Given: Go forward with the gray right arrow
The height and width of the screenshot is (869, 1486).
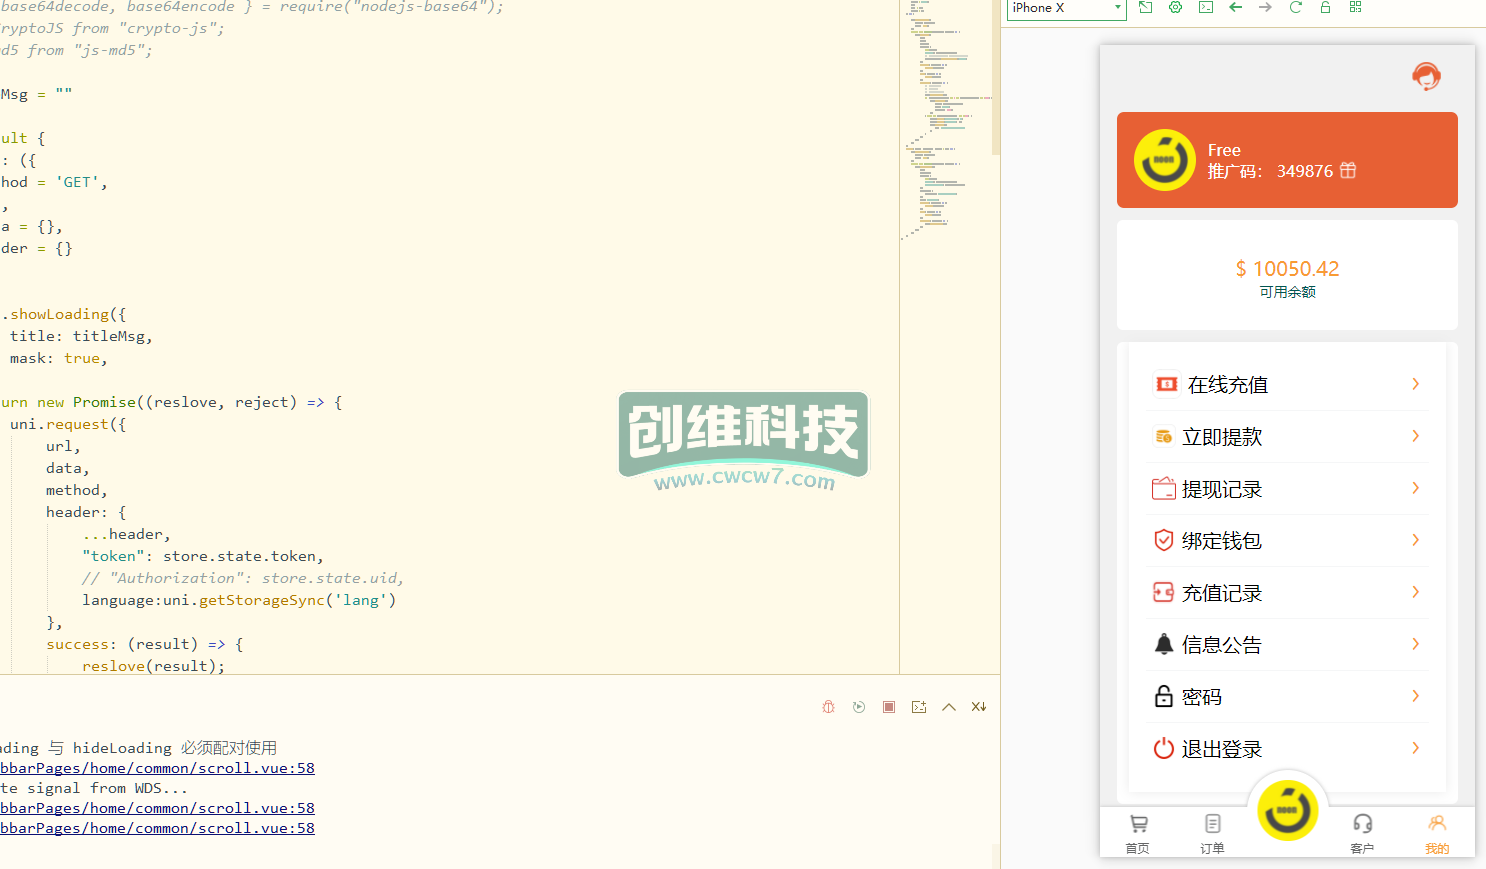Looking at the screenshot, I should point(1265,7).
